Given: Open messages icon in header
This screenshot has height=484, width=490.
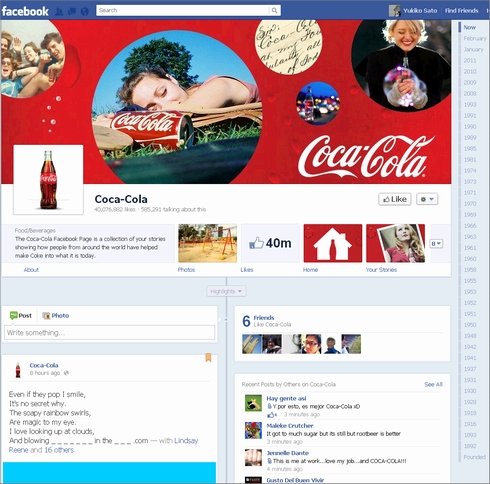Looking at the screenshot, I should point(72,12).
